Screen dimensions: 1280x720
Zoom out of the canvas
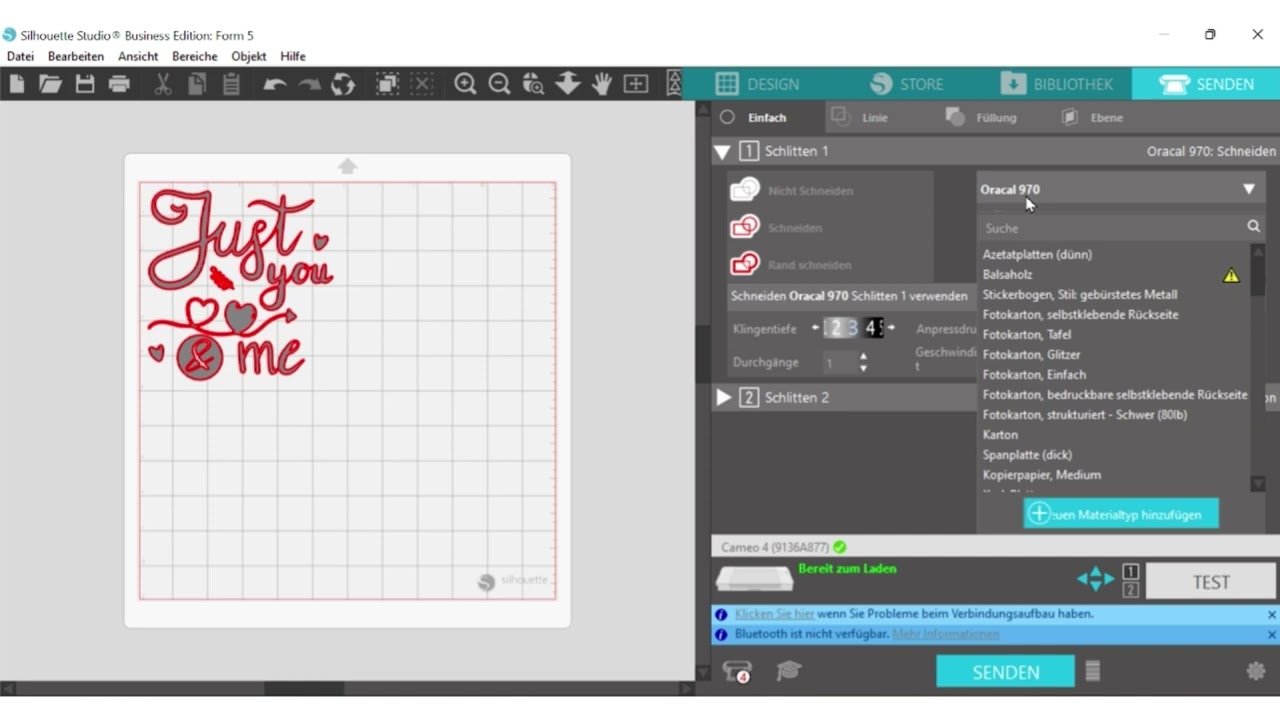(499, 84)
